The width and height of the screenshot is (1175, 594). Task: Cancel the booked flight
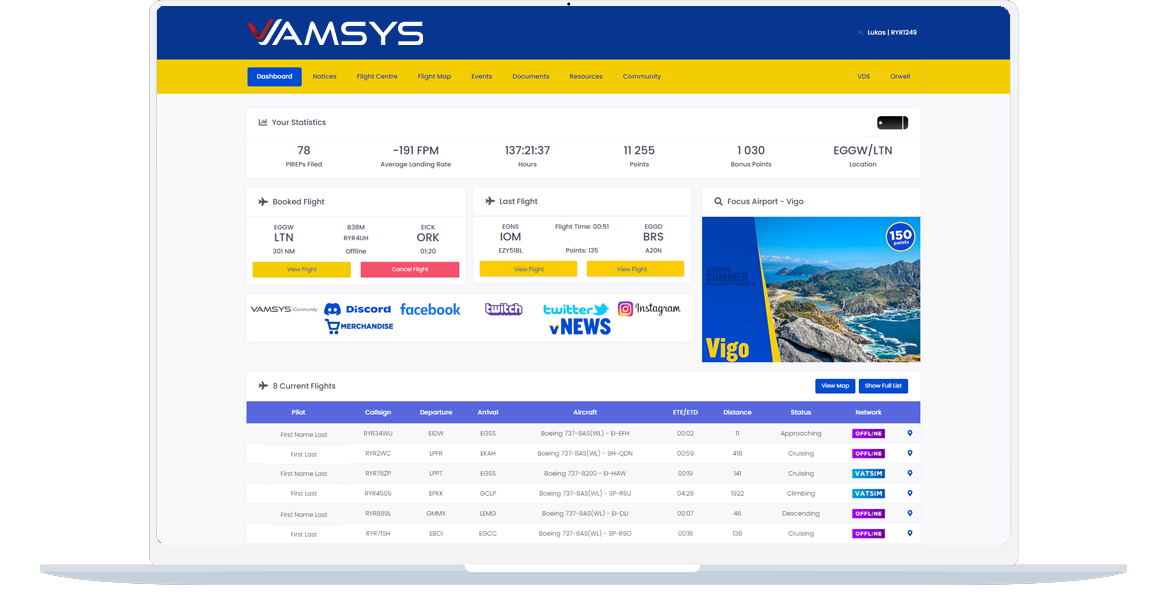[x=410, y=270]
